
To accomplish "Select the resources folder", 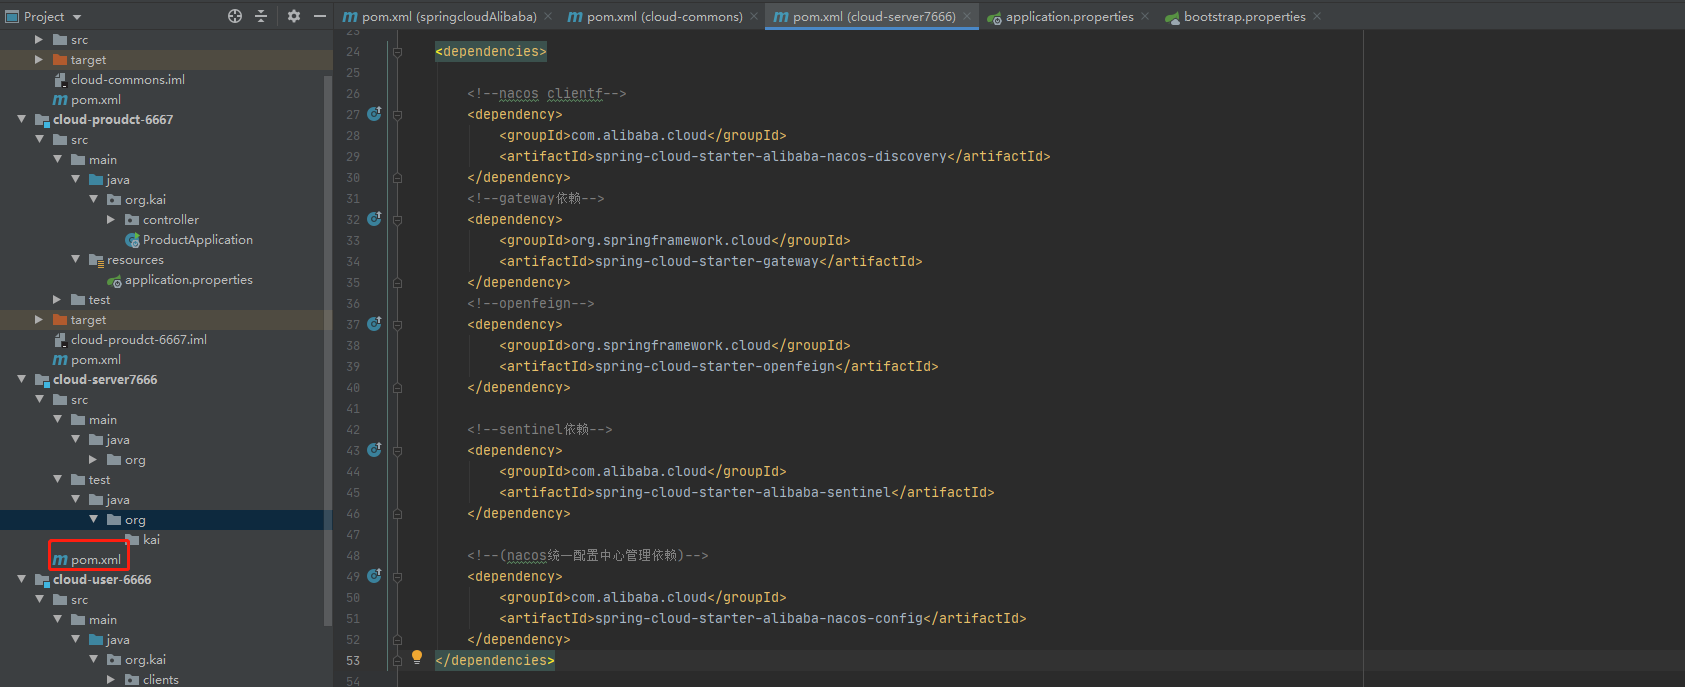I will [135, 260].
